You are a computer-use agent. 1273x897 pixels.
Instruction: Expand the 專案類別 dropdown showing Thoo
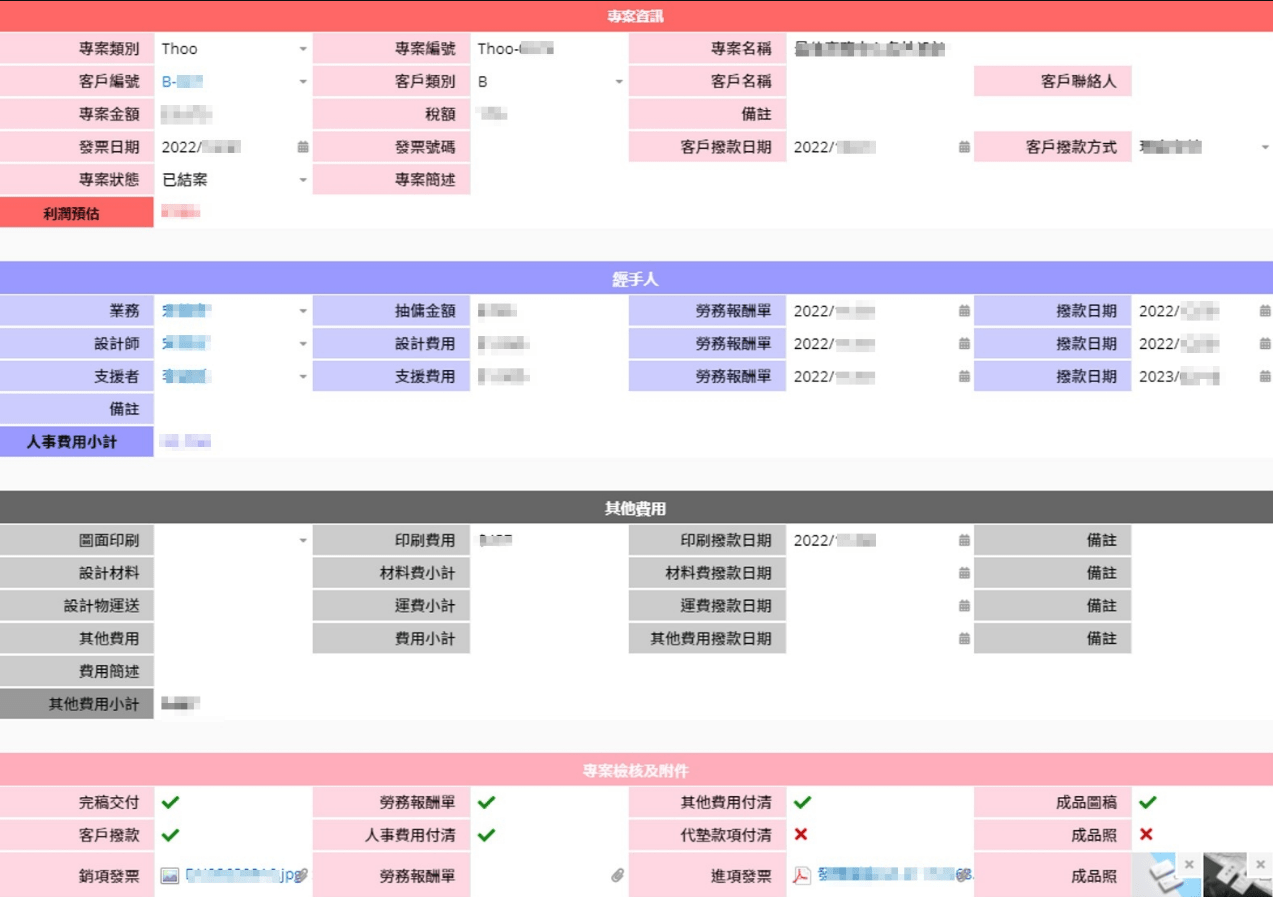303,49
